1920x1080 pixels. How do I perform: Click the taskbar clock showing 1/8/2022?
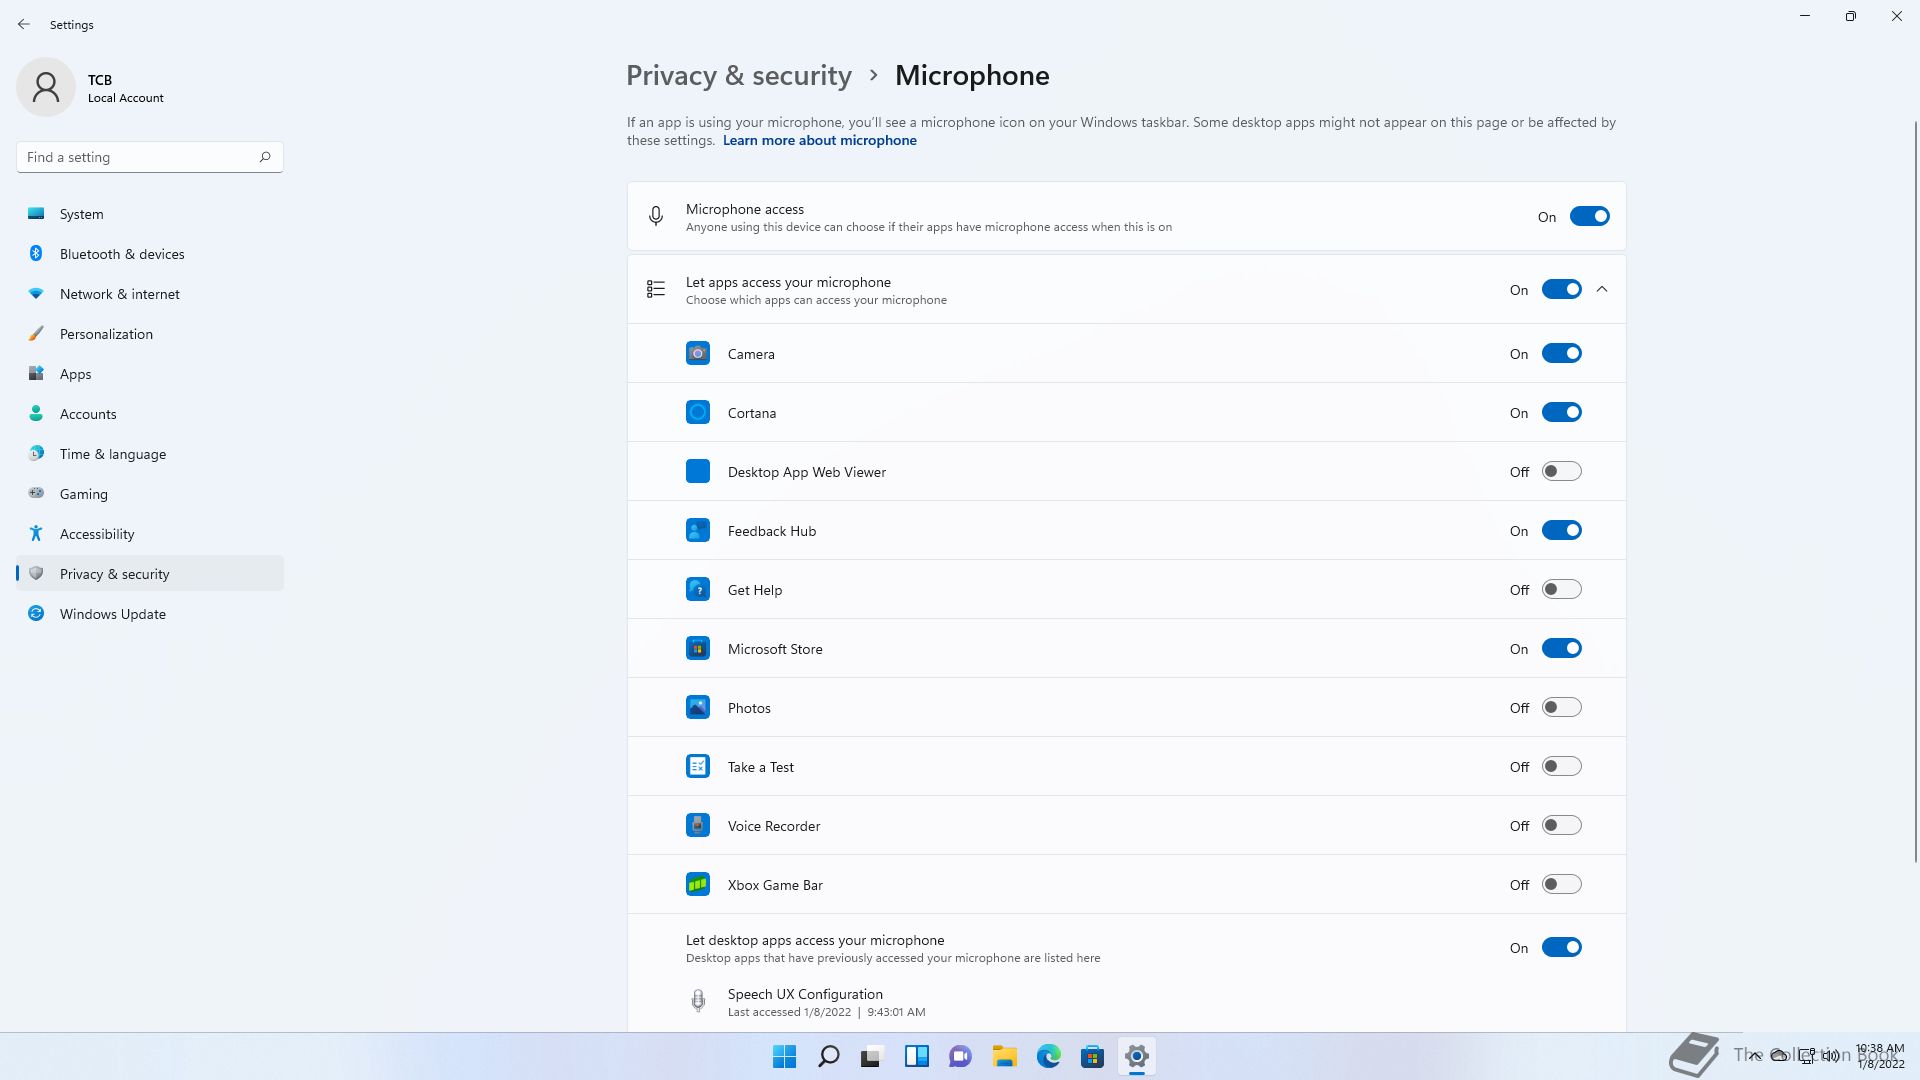[1880, 1056]
